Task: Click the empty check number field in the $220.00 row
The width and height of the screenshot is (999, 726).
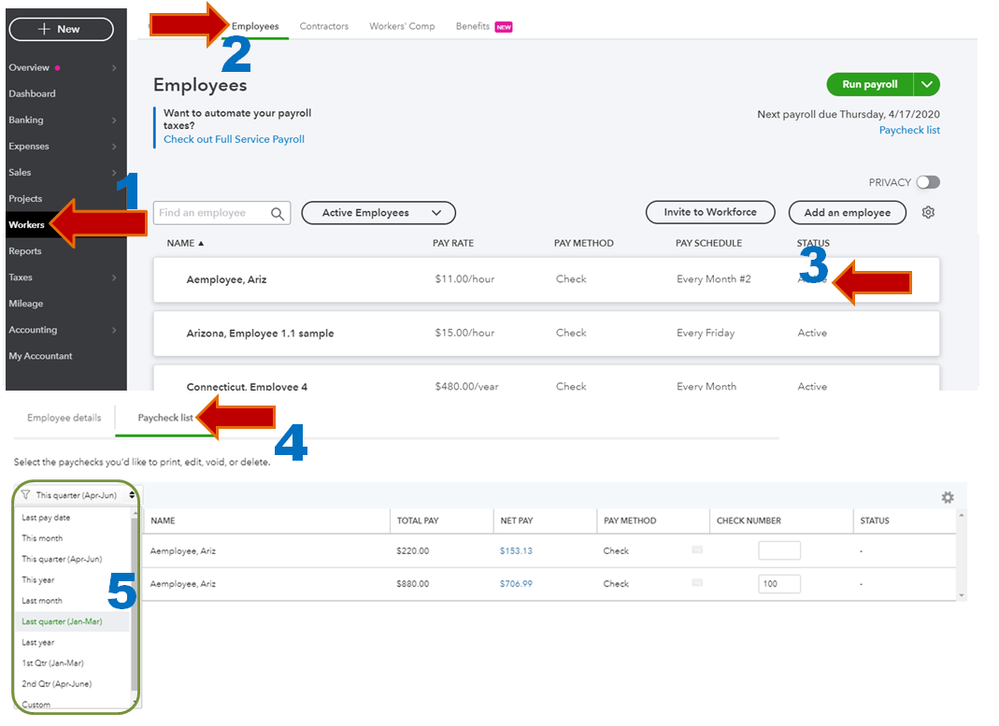Action: pyautogui.click(x=779, y=551)
